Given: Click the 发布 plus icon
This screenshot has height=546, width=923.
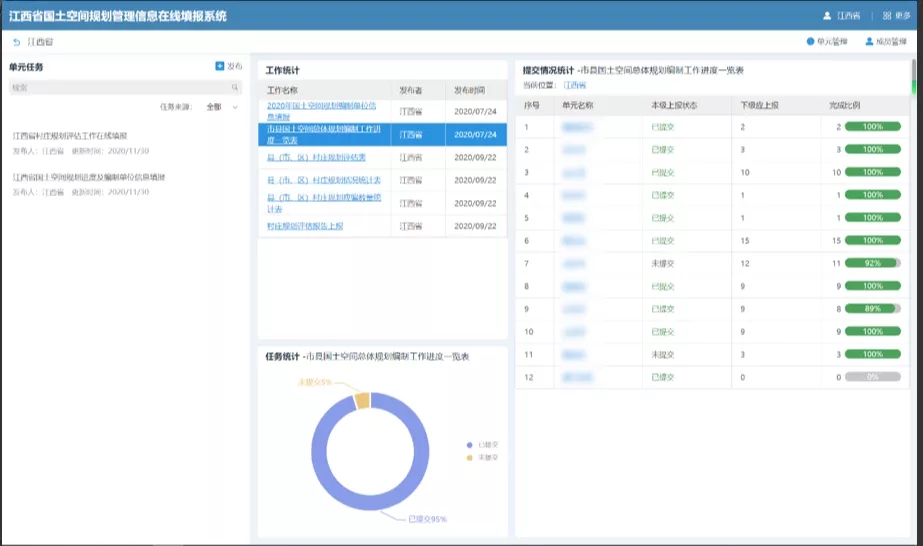Looking at the screenshot, I should pos(220,66).
